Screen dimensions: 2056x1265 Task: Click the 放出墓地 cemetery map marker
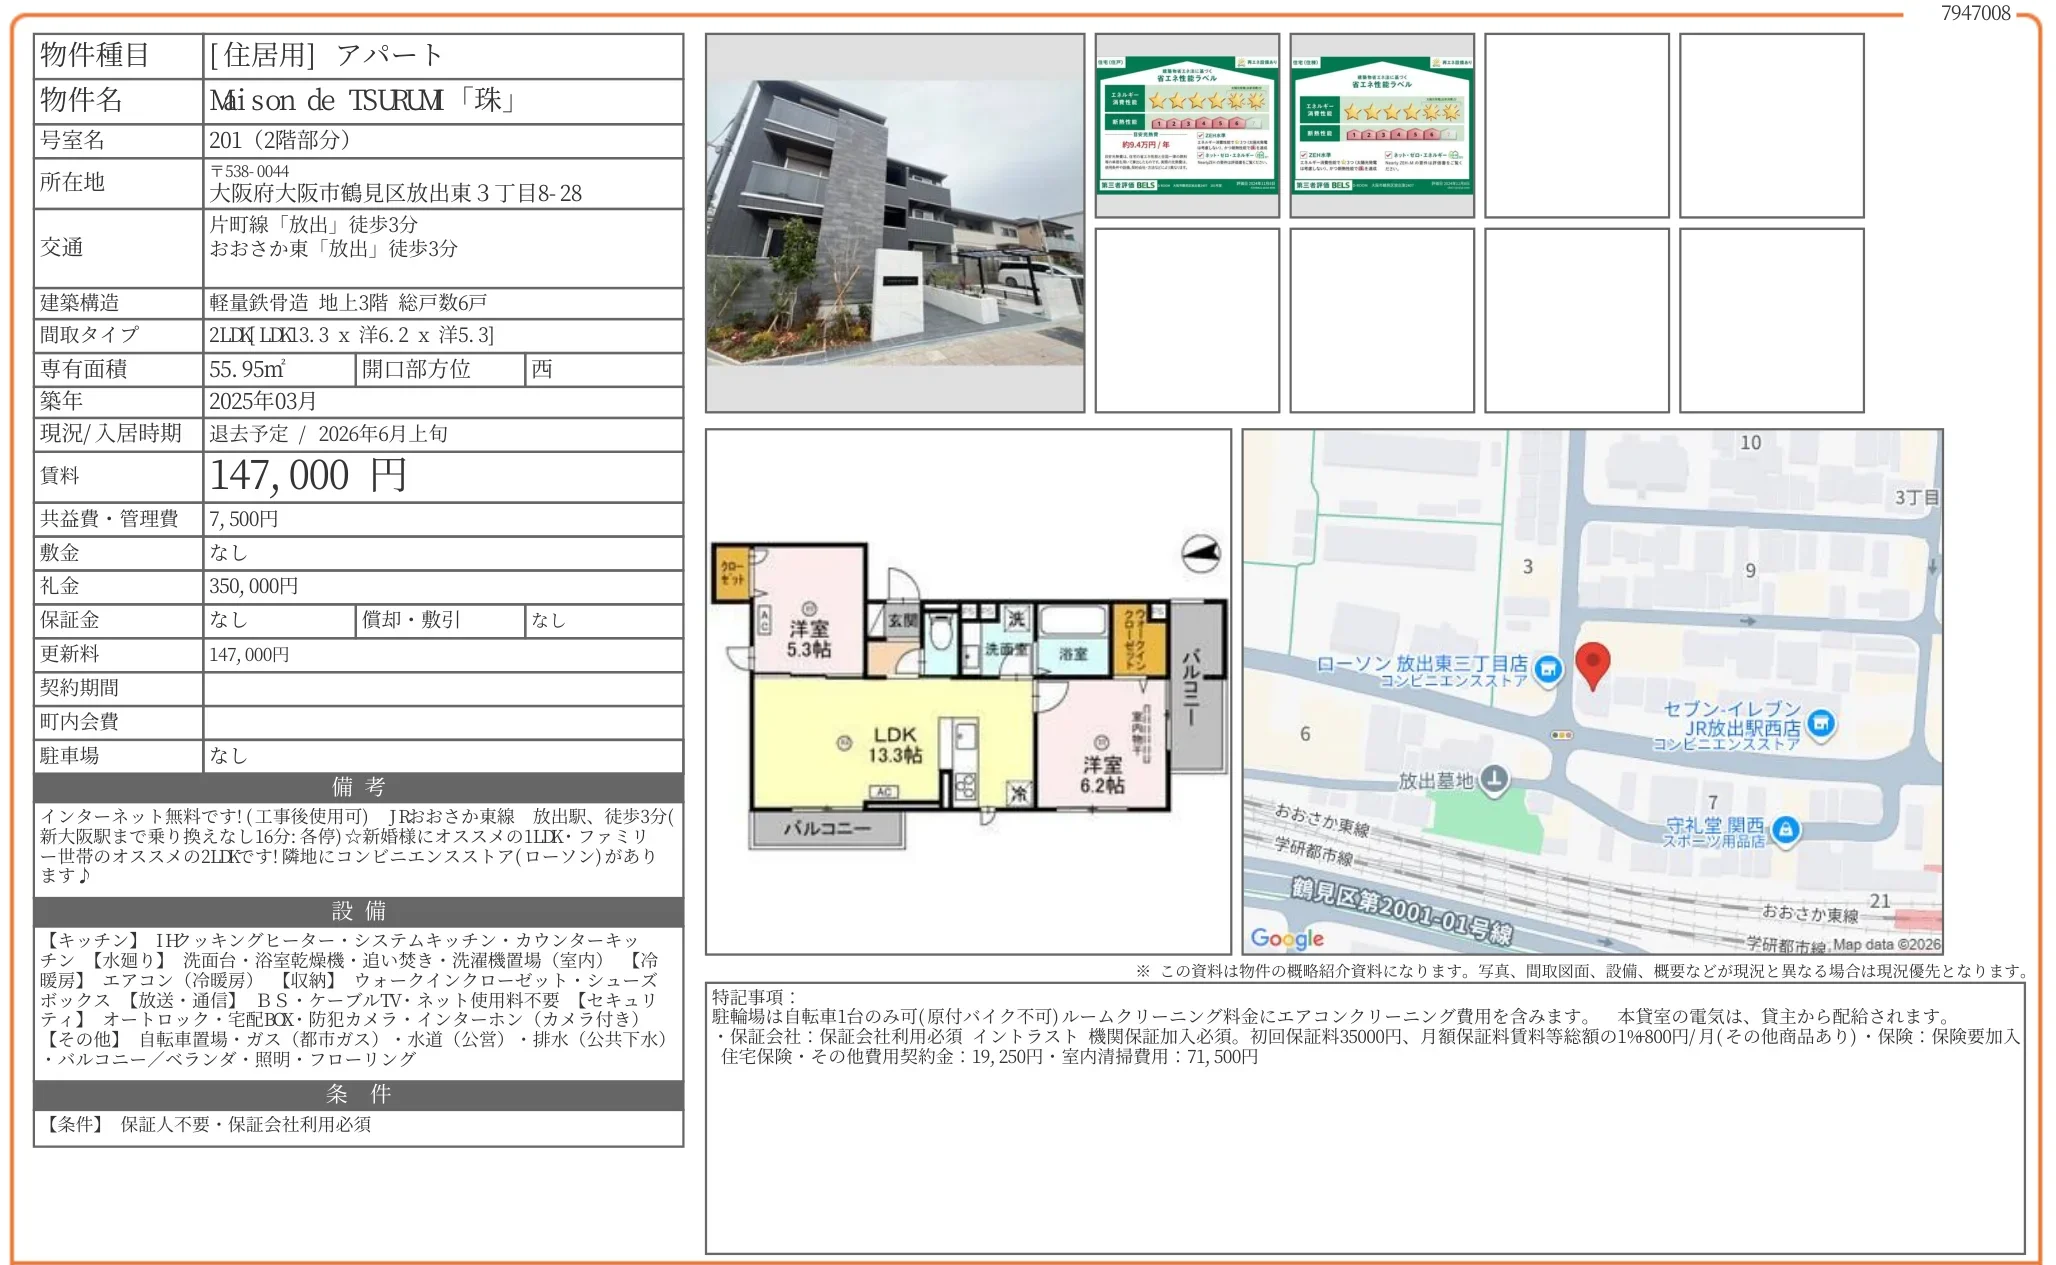tap(1494, 779)
